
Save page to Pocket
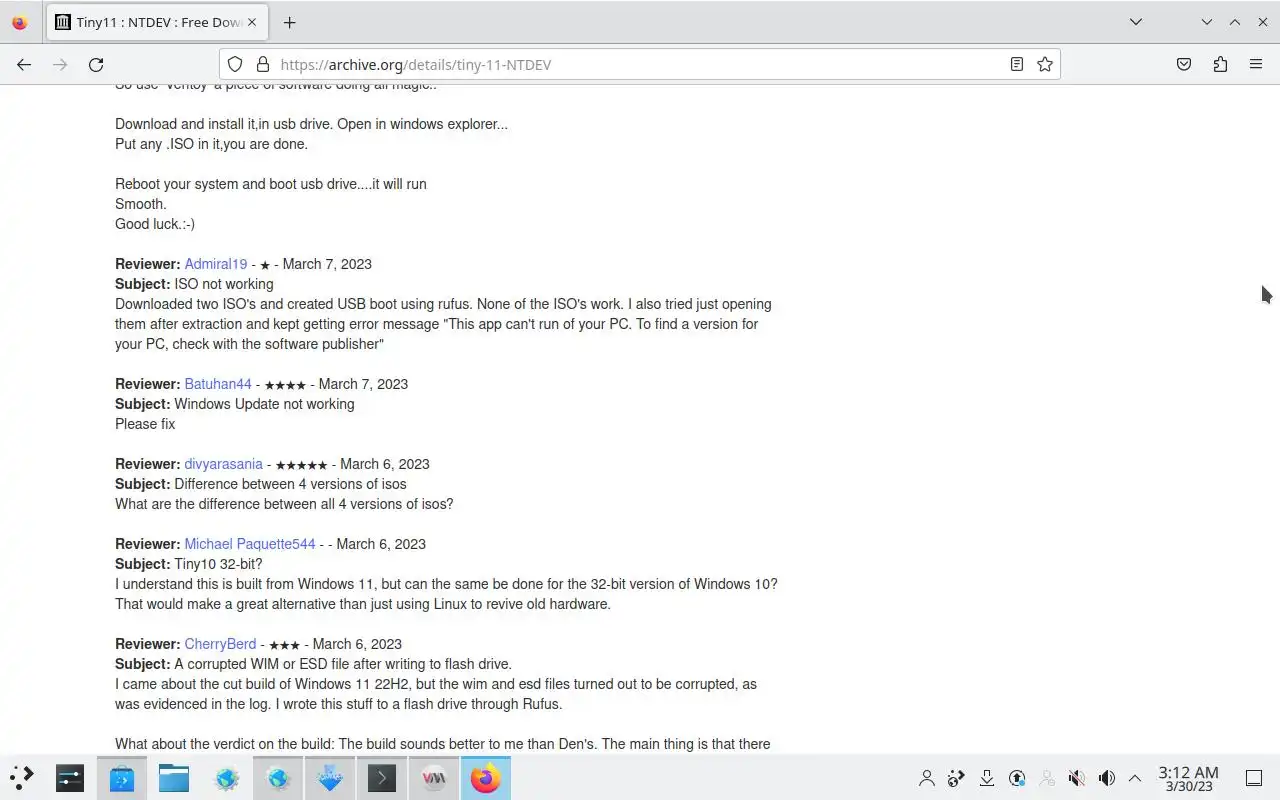coord(1184,64)
